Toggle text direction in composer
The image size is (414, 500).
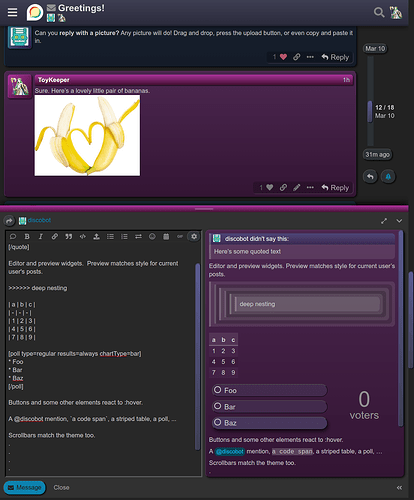click(138, 236)
